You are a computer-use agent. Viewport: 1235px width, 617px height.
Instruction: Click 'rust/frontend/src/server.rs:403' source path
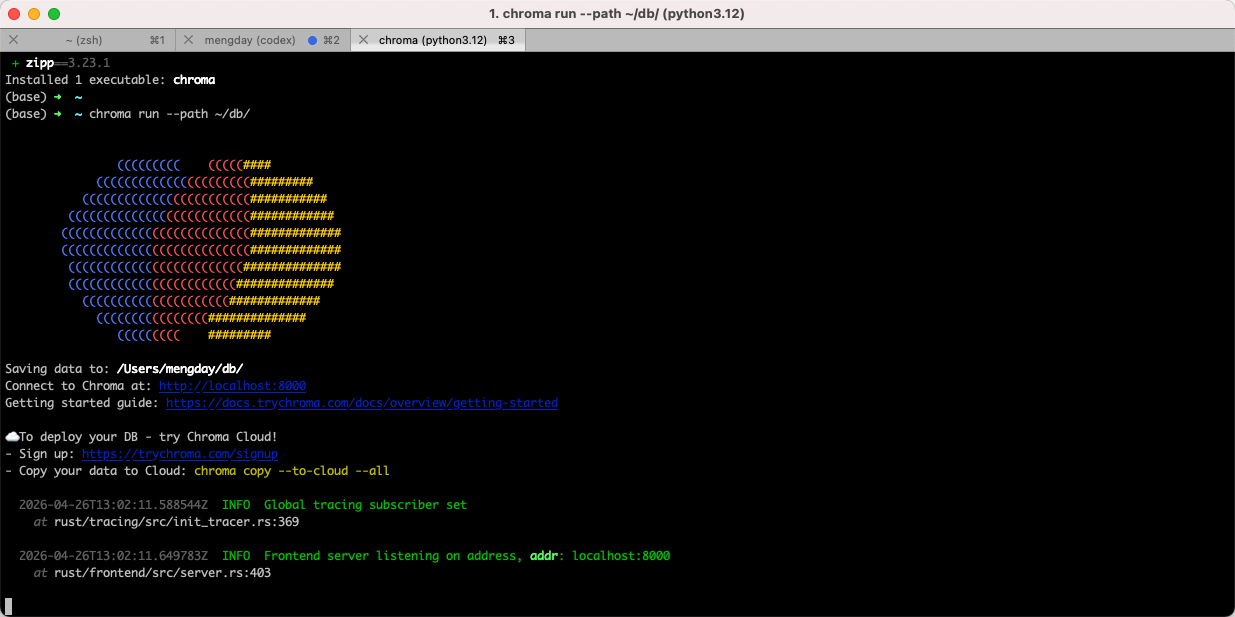coord(162,573)
